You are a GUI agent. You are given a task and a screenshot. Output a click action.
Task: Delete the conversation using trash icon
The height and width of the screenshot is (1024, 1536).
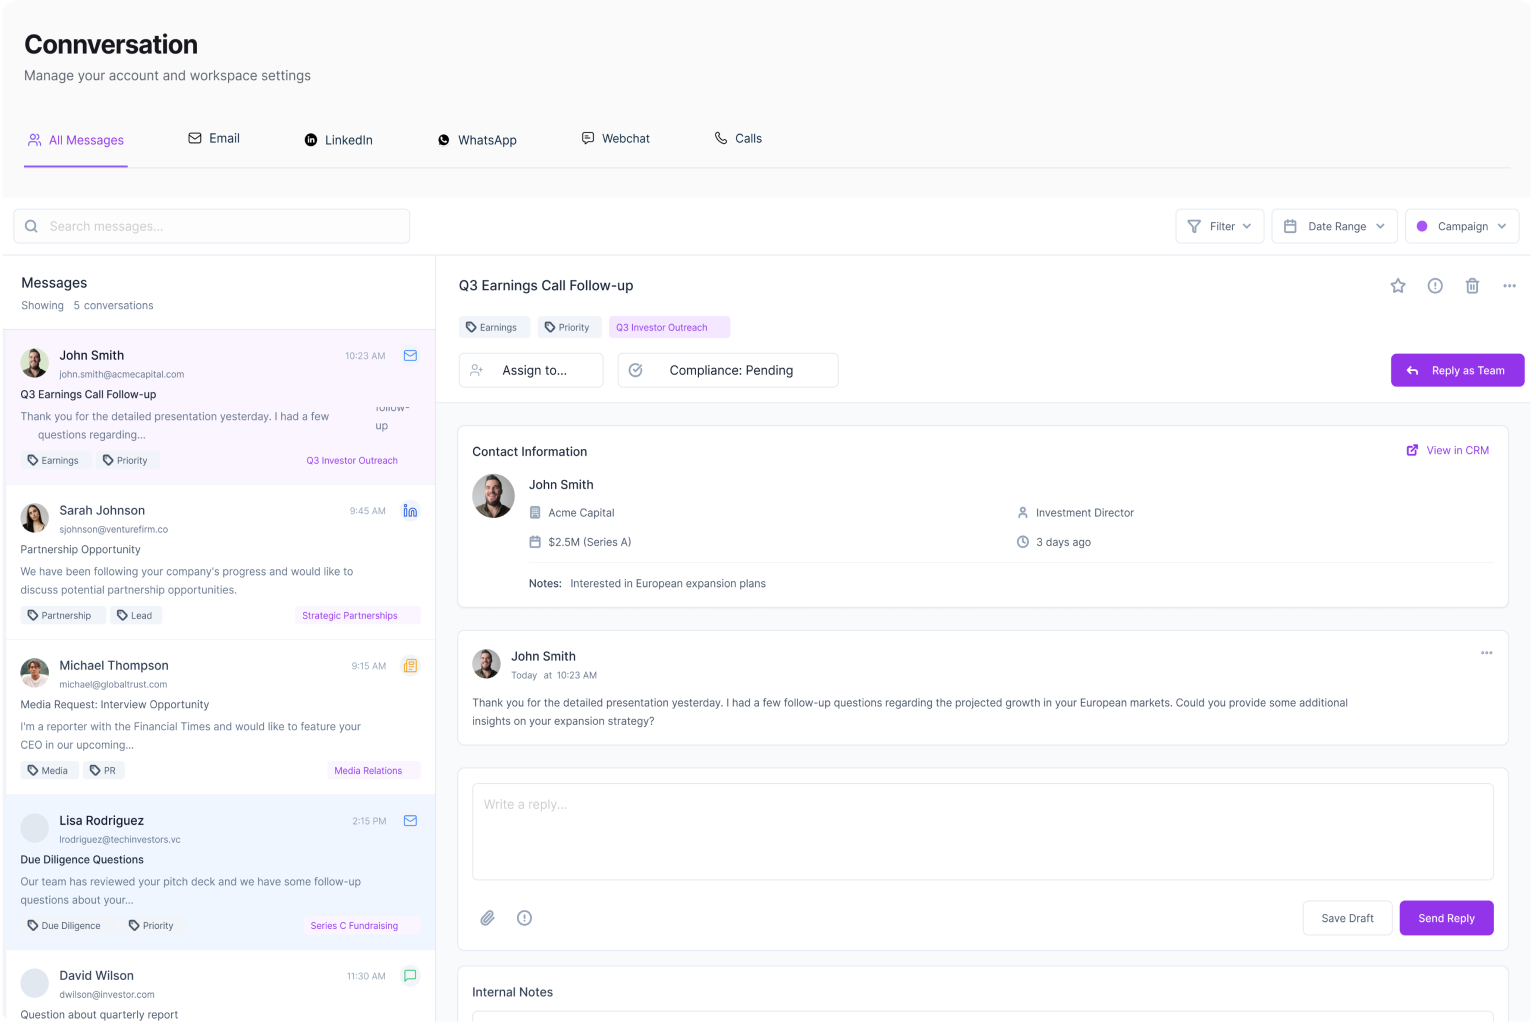click(x=1472, y=285)
